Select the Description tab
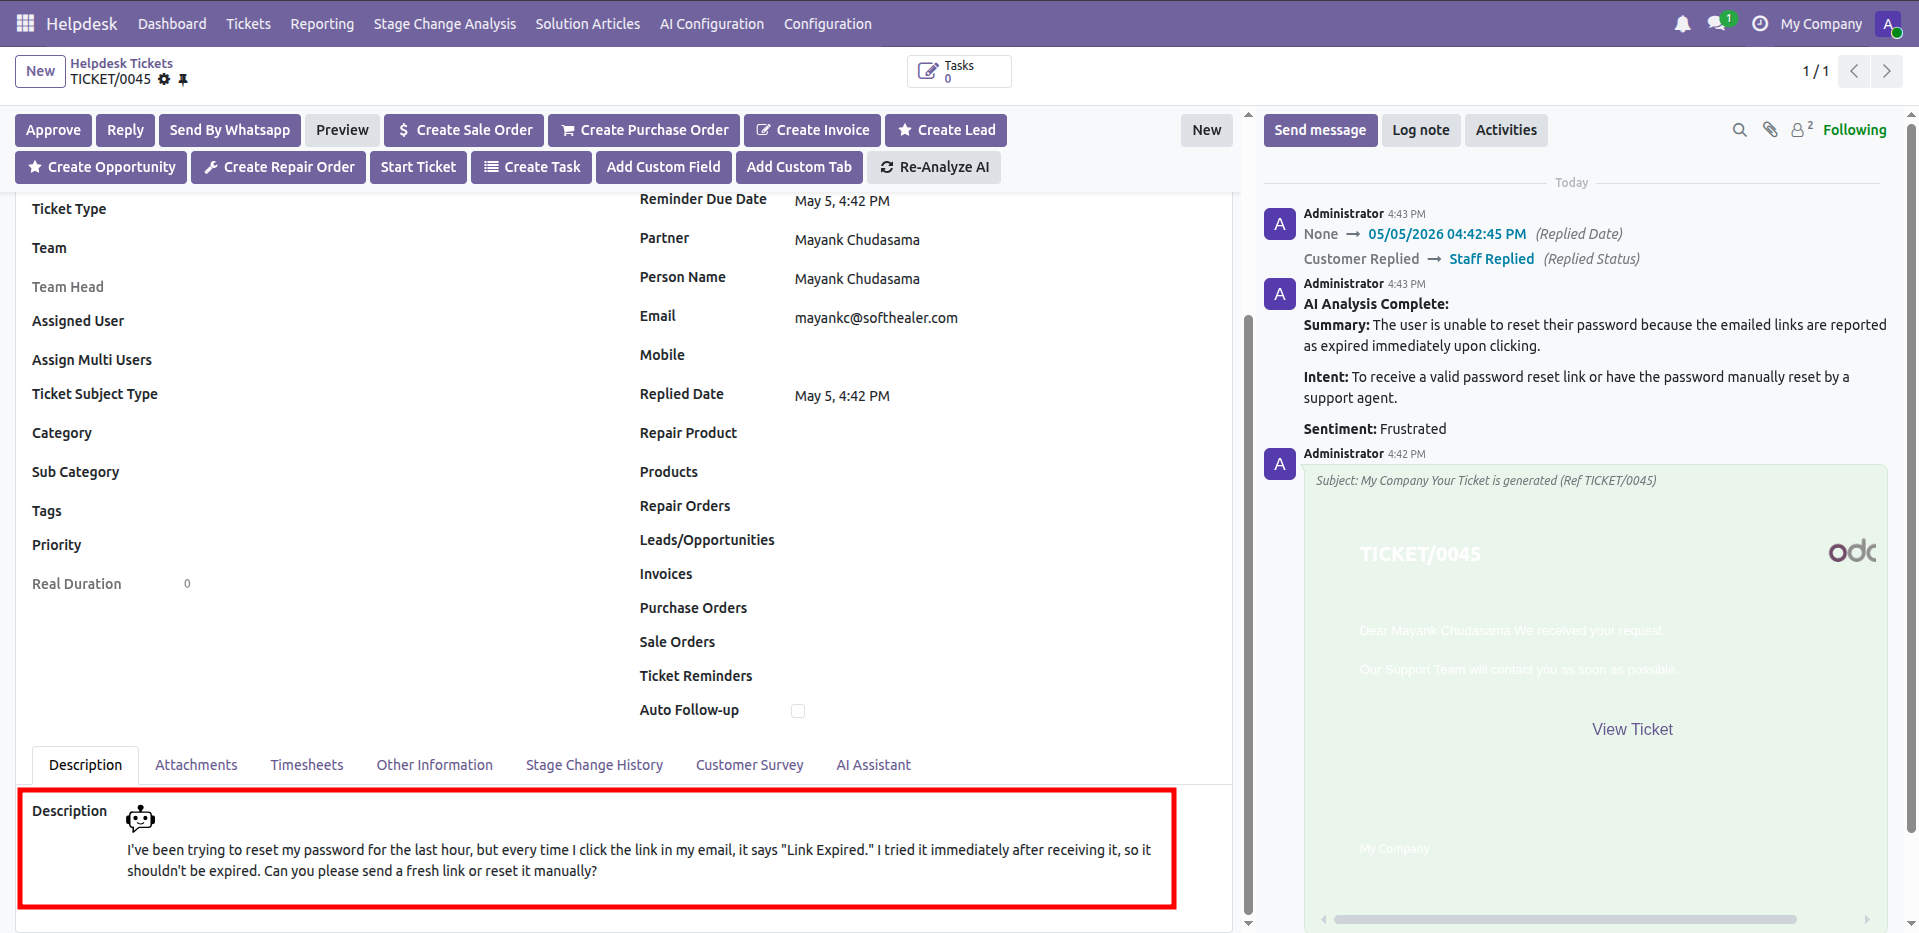 (x=85, y=765)
